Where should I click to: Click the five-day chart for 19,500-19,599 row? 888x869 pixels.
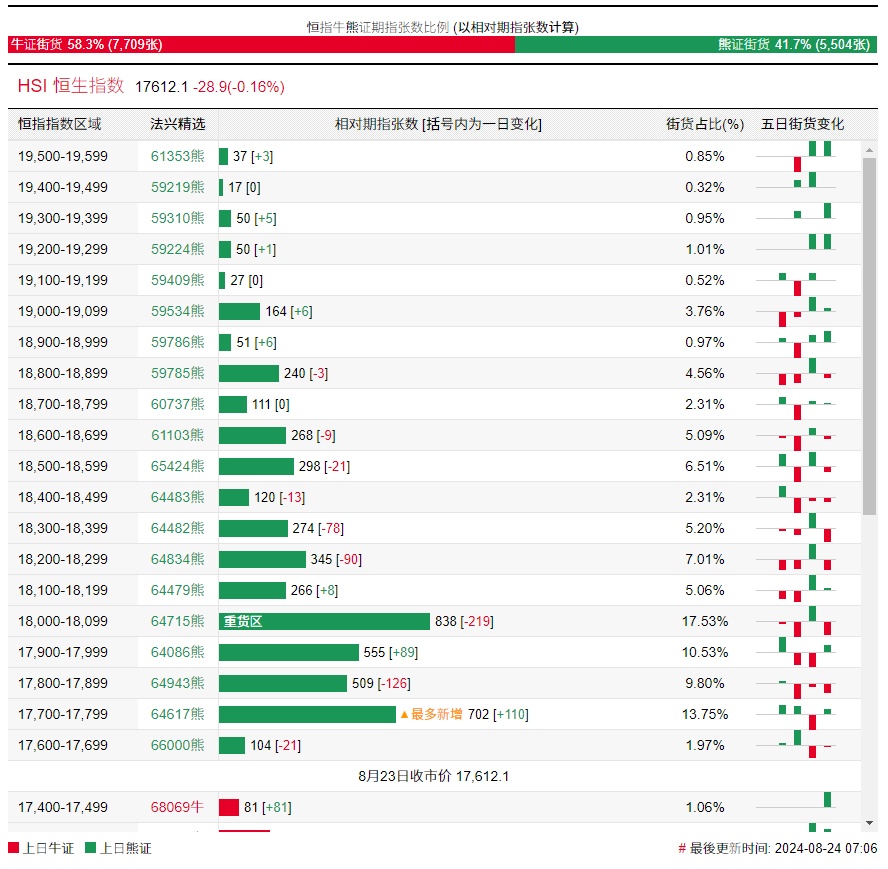pos(808,156)
